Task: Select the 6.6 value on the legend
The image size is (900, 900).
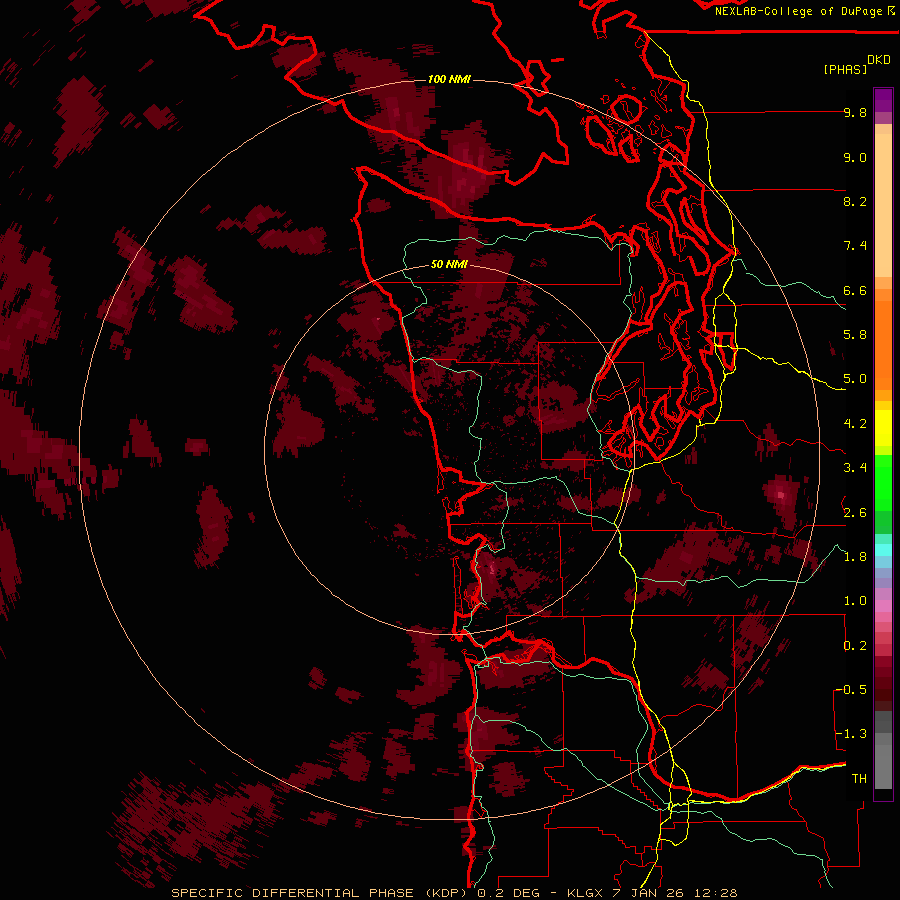Action: pos(855,291)
